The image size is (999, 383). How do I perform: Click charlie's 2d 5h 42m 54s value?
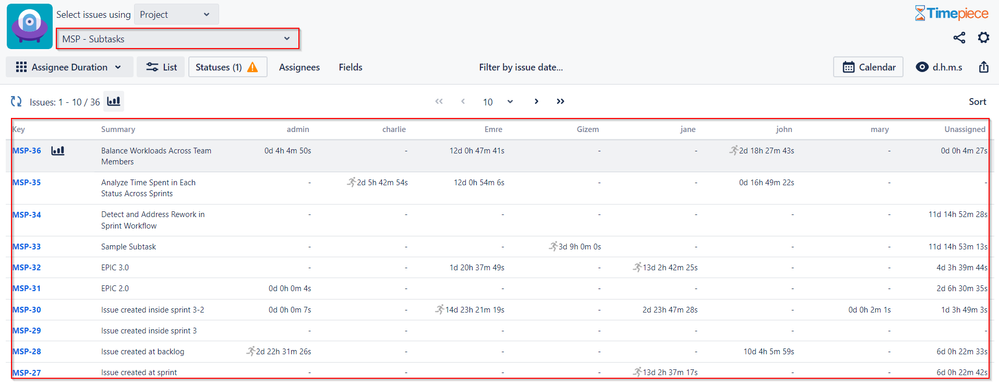pos(382,182)
